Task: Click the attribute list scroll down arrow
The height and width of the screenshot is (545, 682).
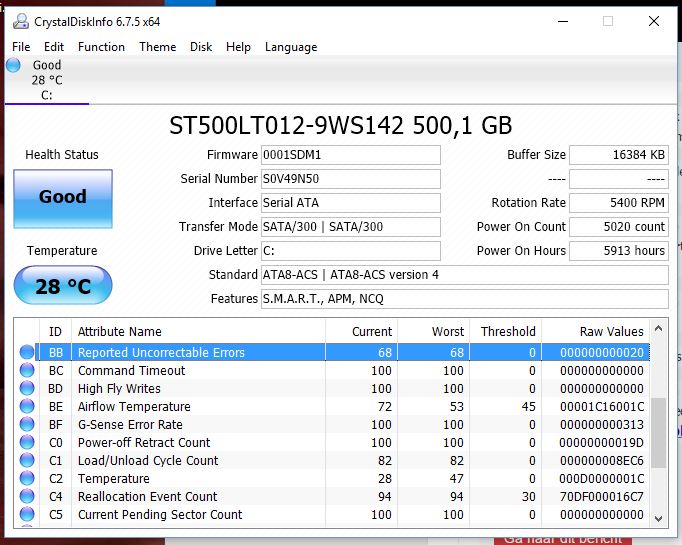Action: [659, 518]
